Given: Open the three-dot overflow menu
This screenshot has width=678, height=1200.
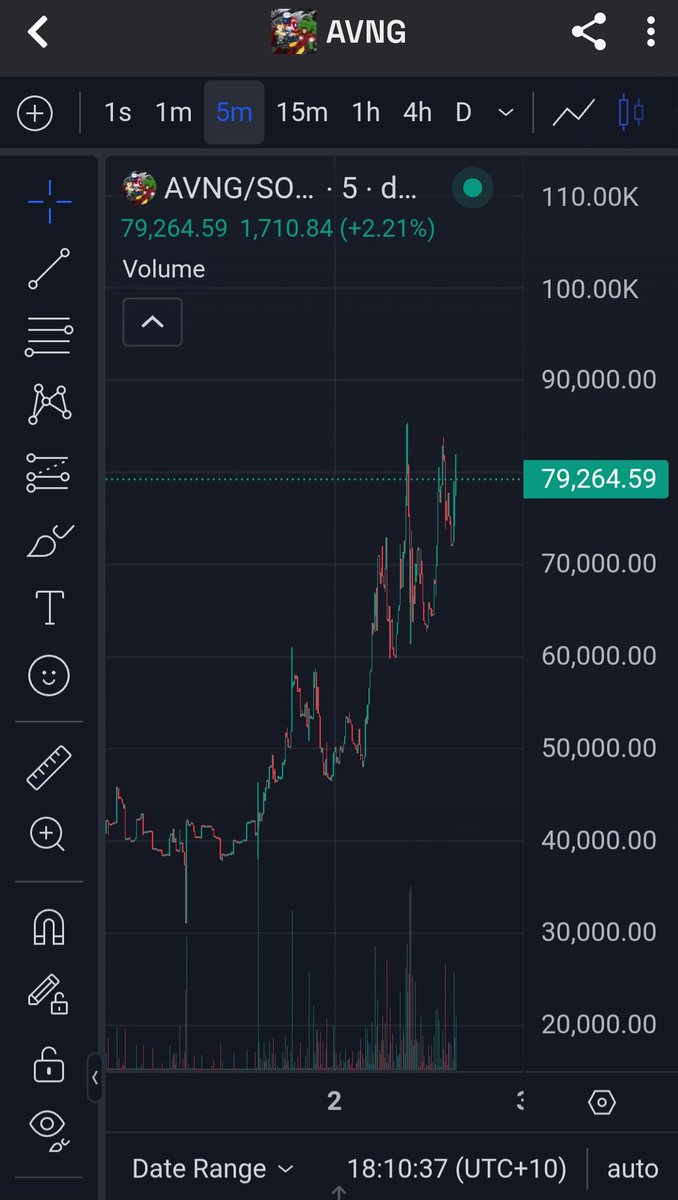Looking at the screenshot, I should (650, 32).
